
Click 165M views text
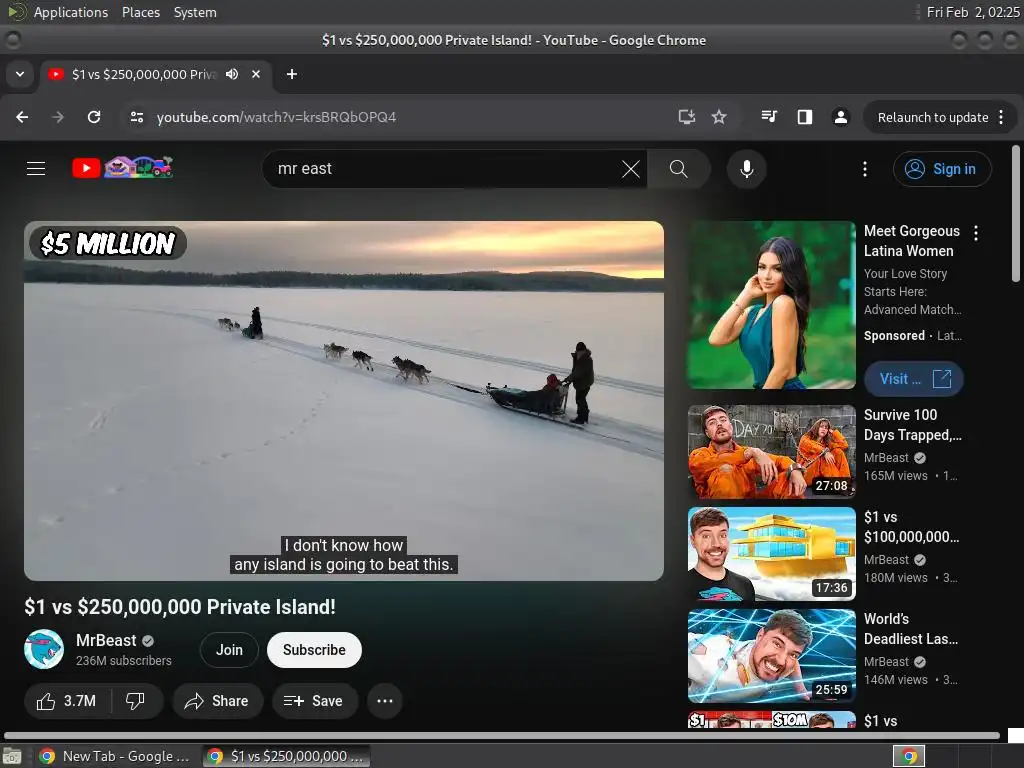pos(895,476)
